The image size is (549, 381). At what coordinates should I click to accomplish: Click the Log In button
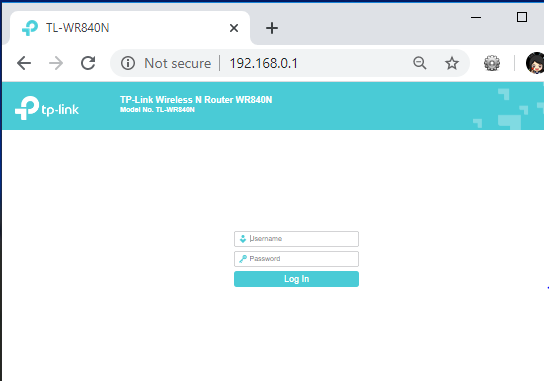(x=296, y=279)
